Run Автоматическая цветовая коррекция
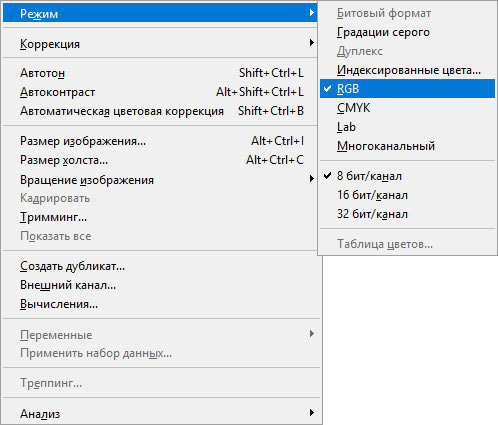 [160, 111]
